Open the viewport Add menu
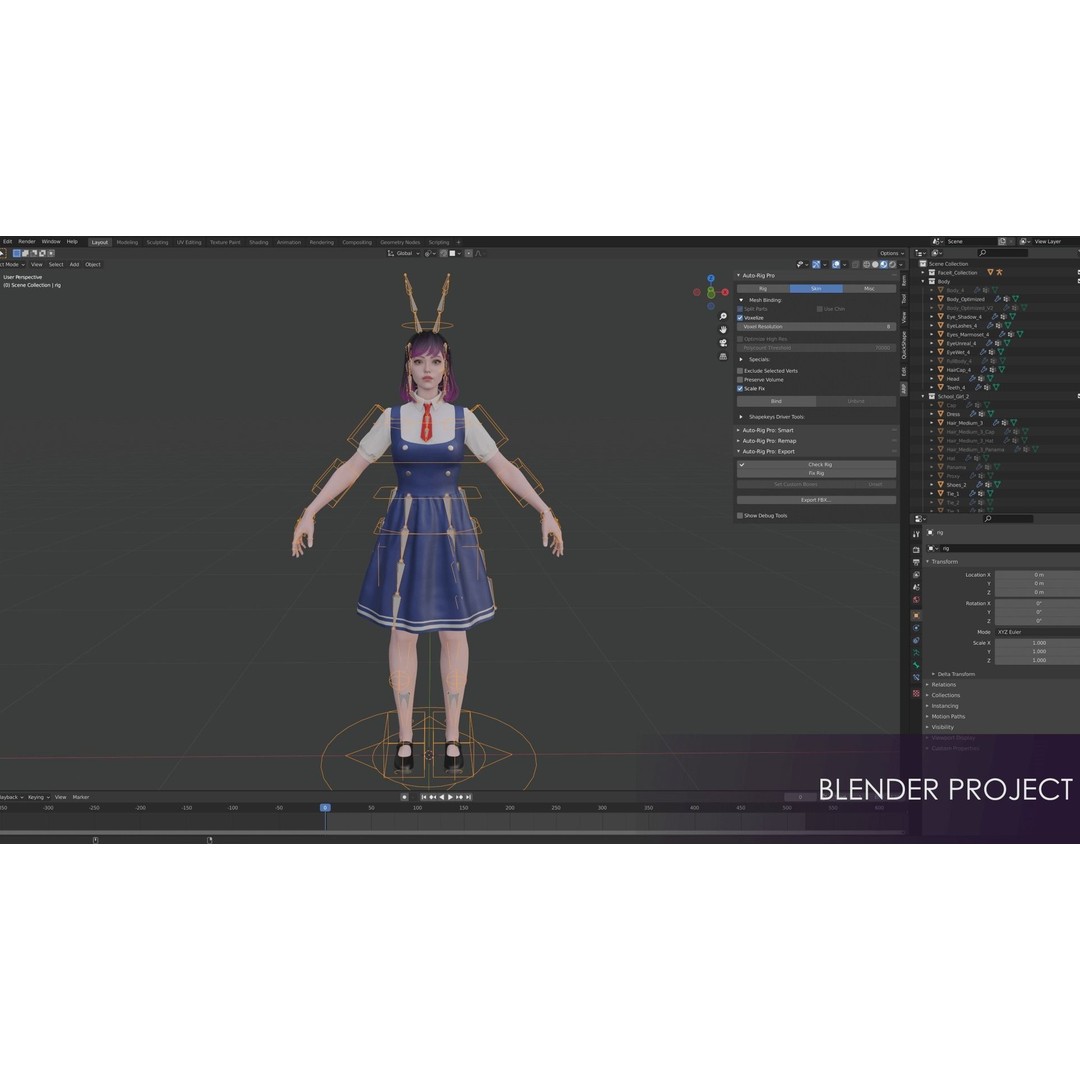 pos(74,264)
